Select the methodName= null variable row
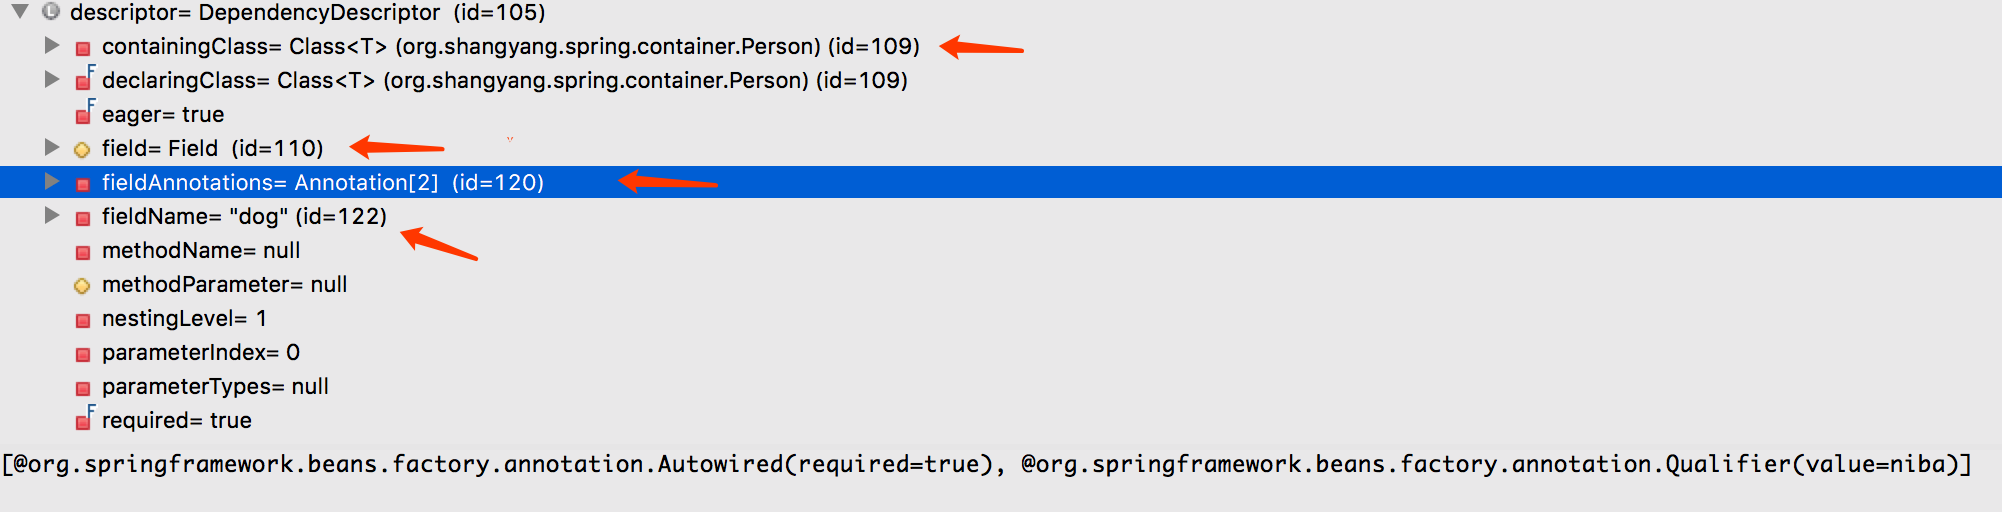 pyautogui.click(x=201, y=250)
